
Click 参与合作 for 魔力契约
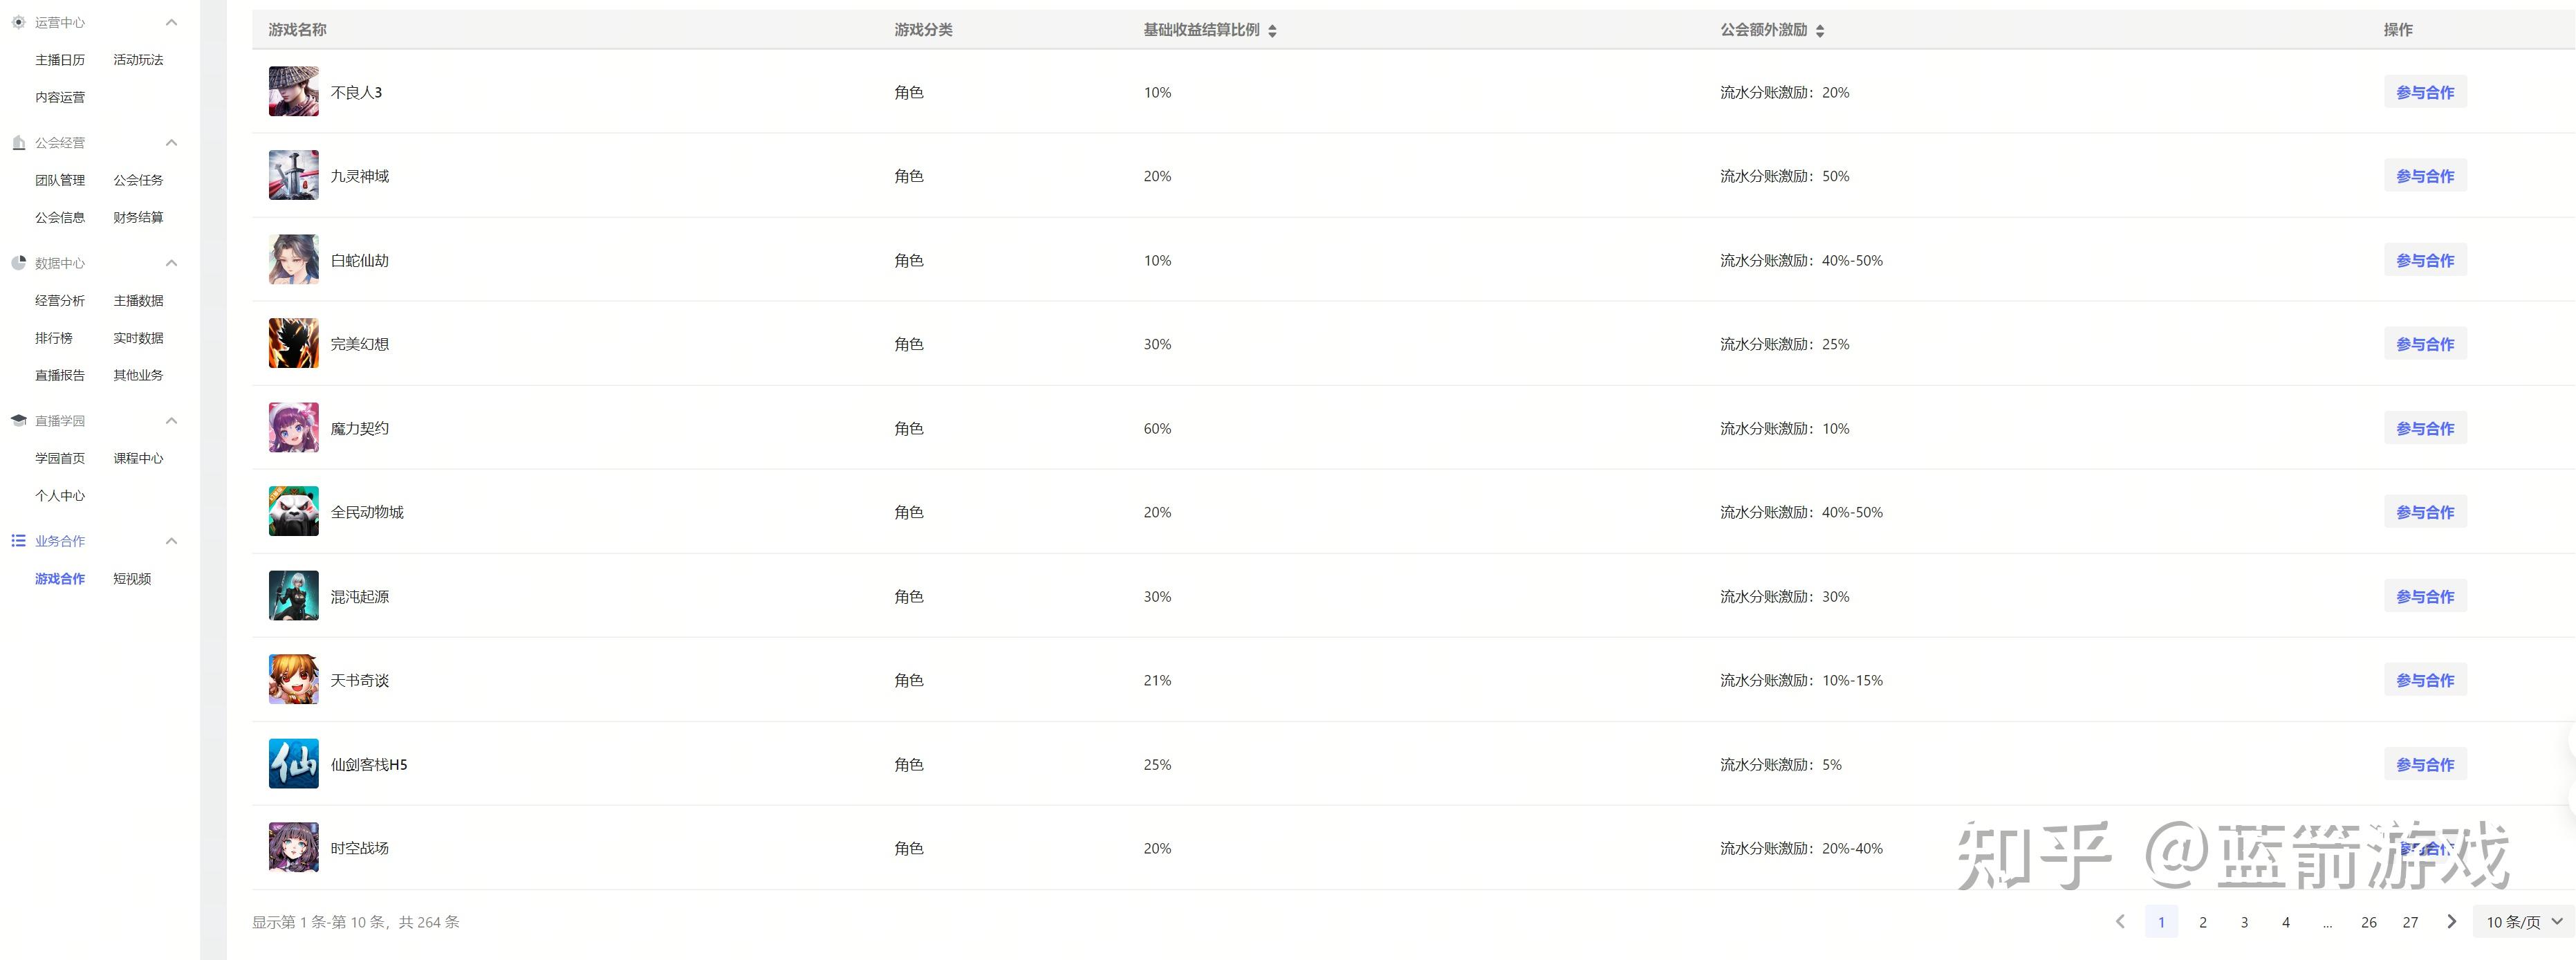(x=2425, y=429)
